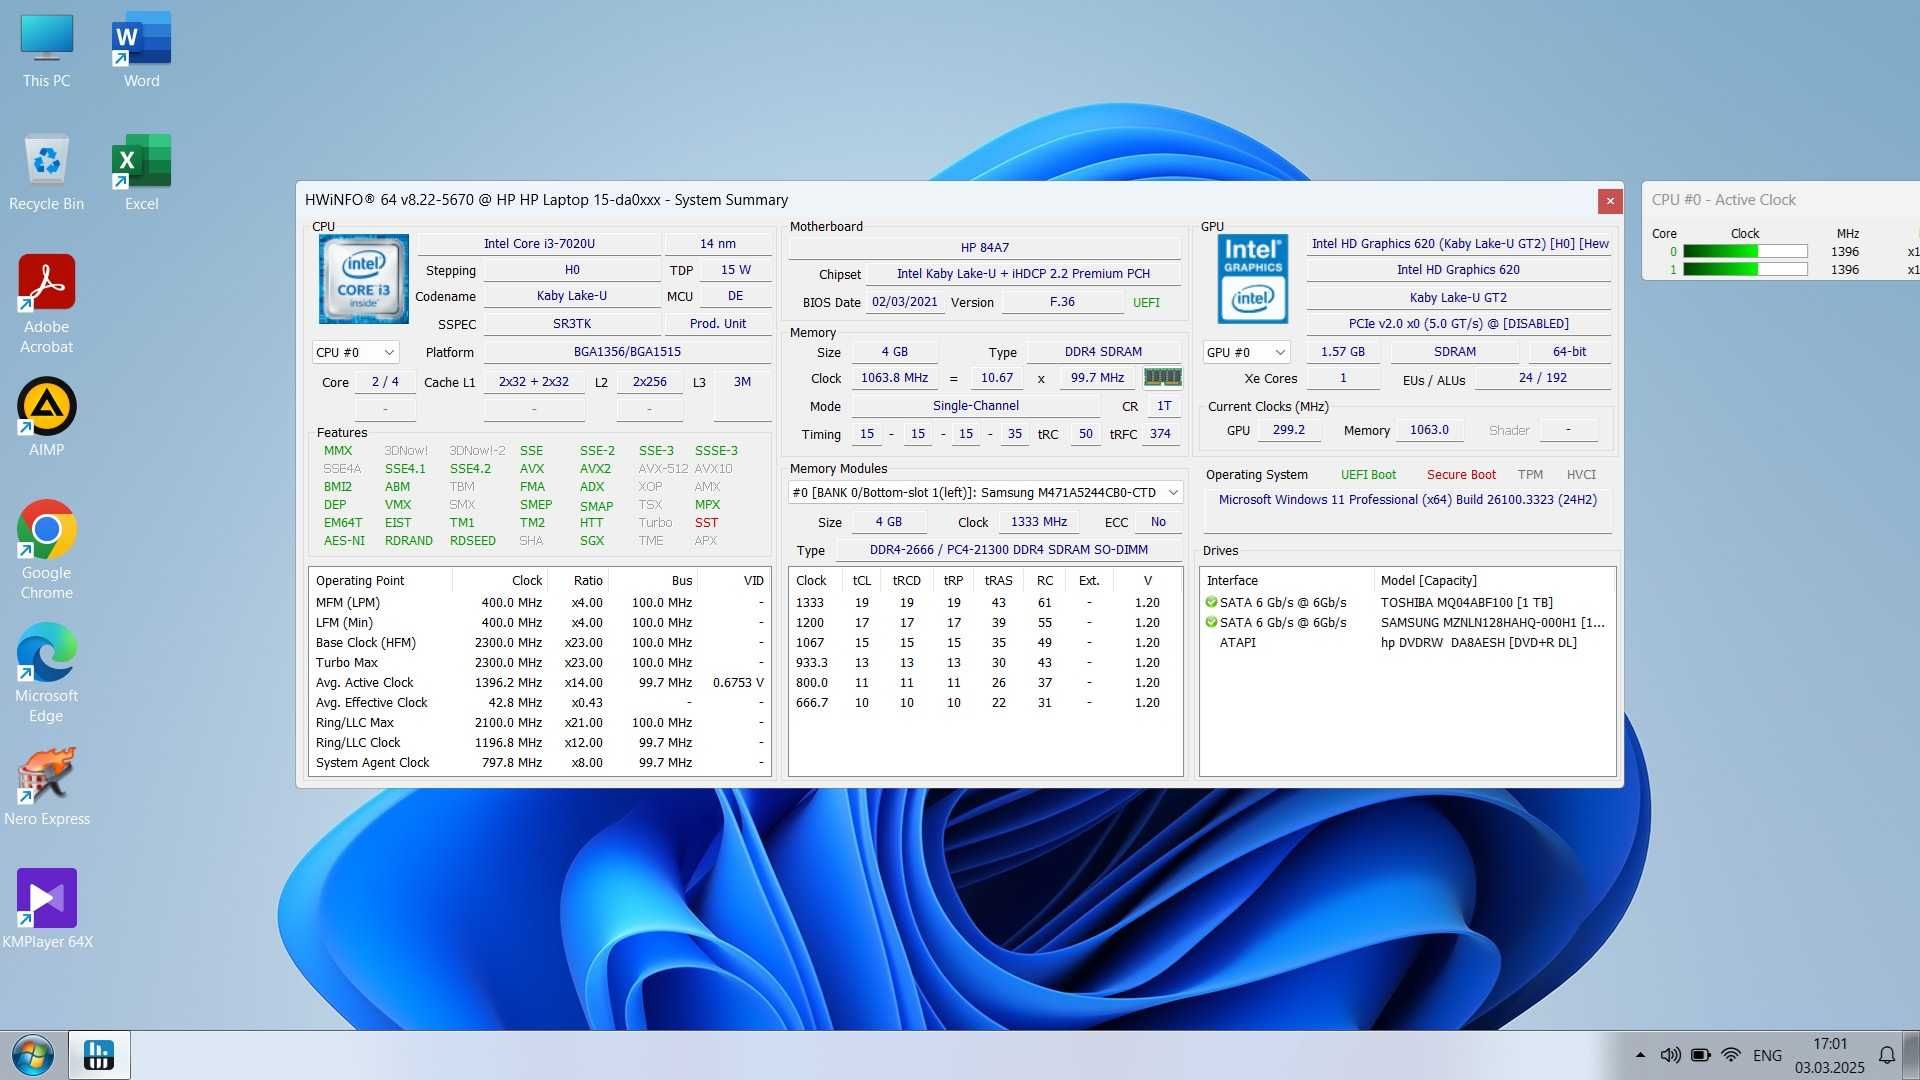
Task: Click Core 0 clock bar in Active Clock
Action: 1745,251
